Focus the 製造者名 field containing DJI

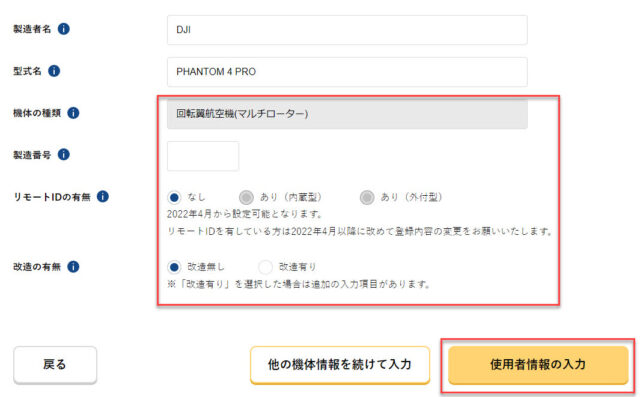347,30
